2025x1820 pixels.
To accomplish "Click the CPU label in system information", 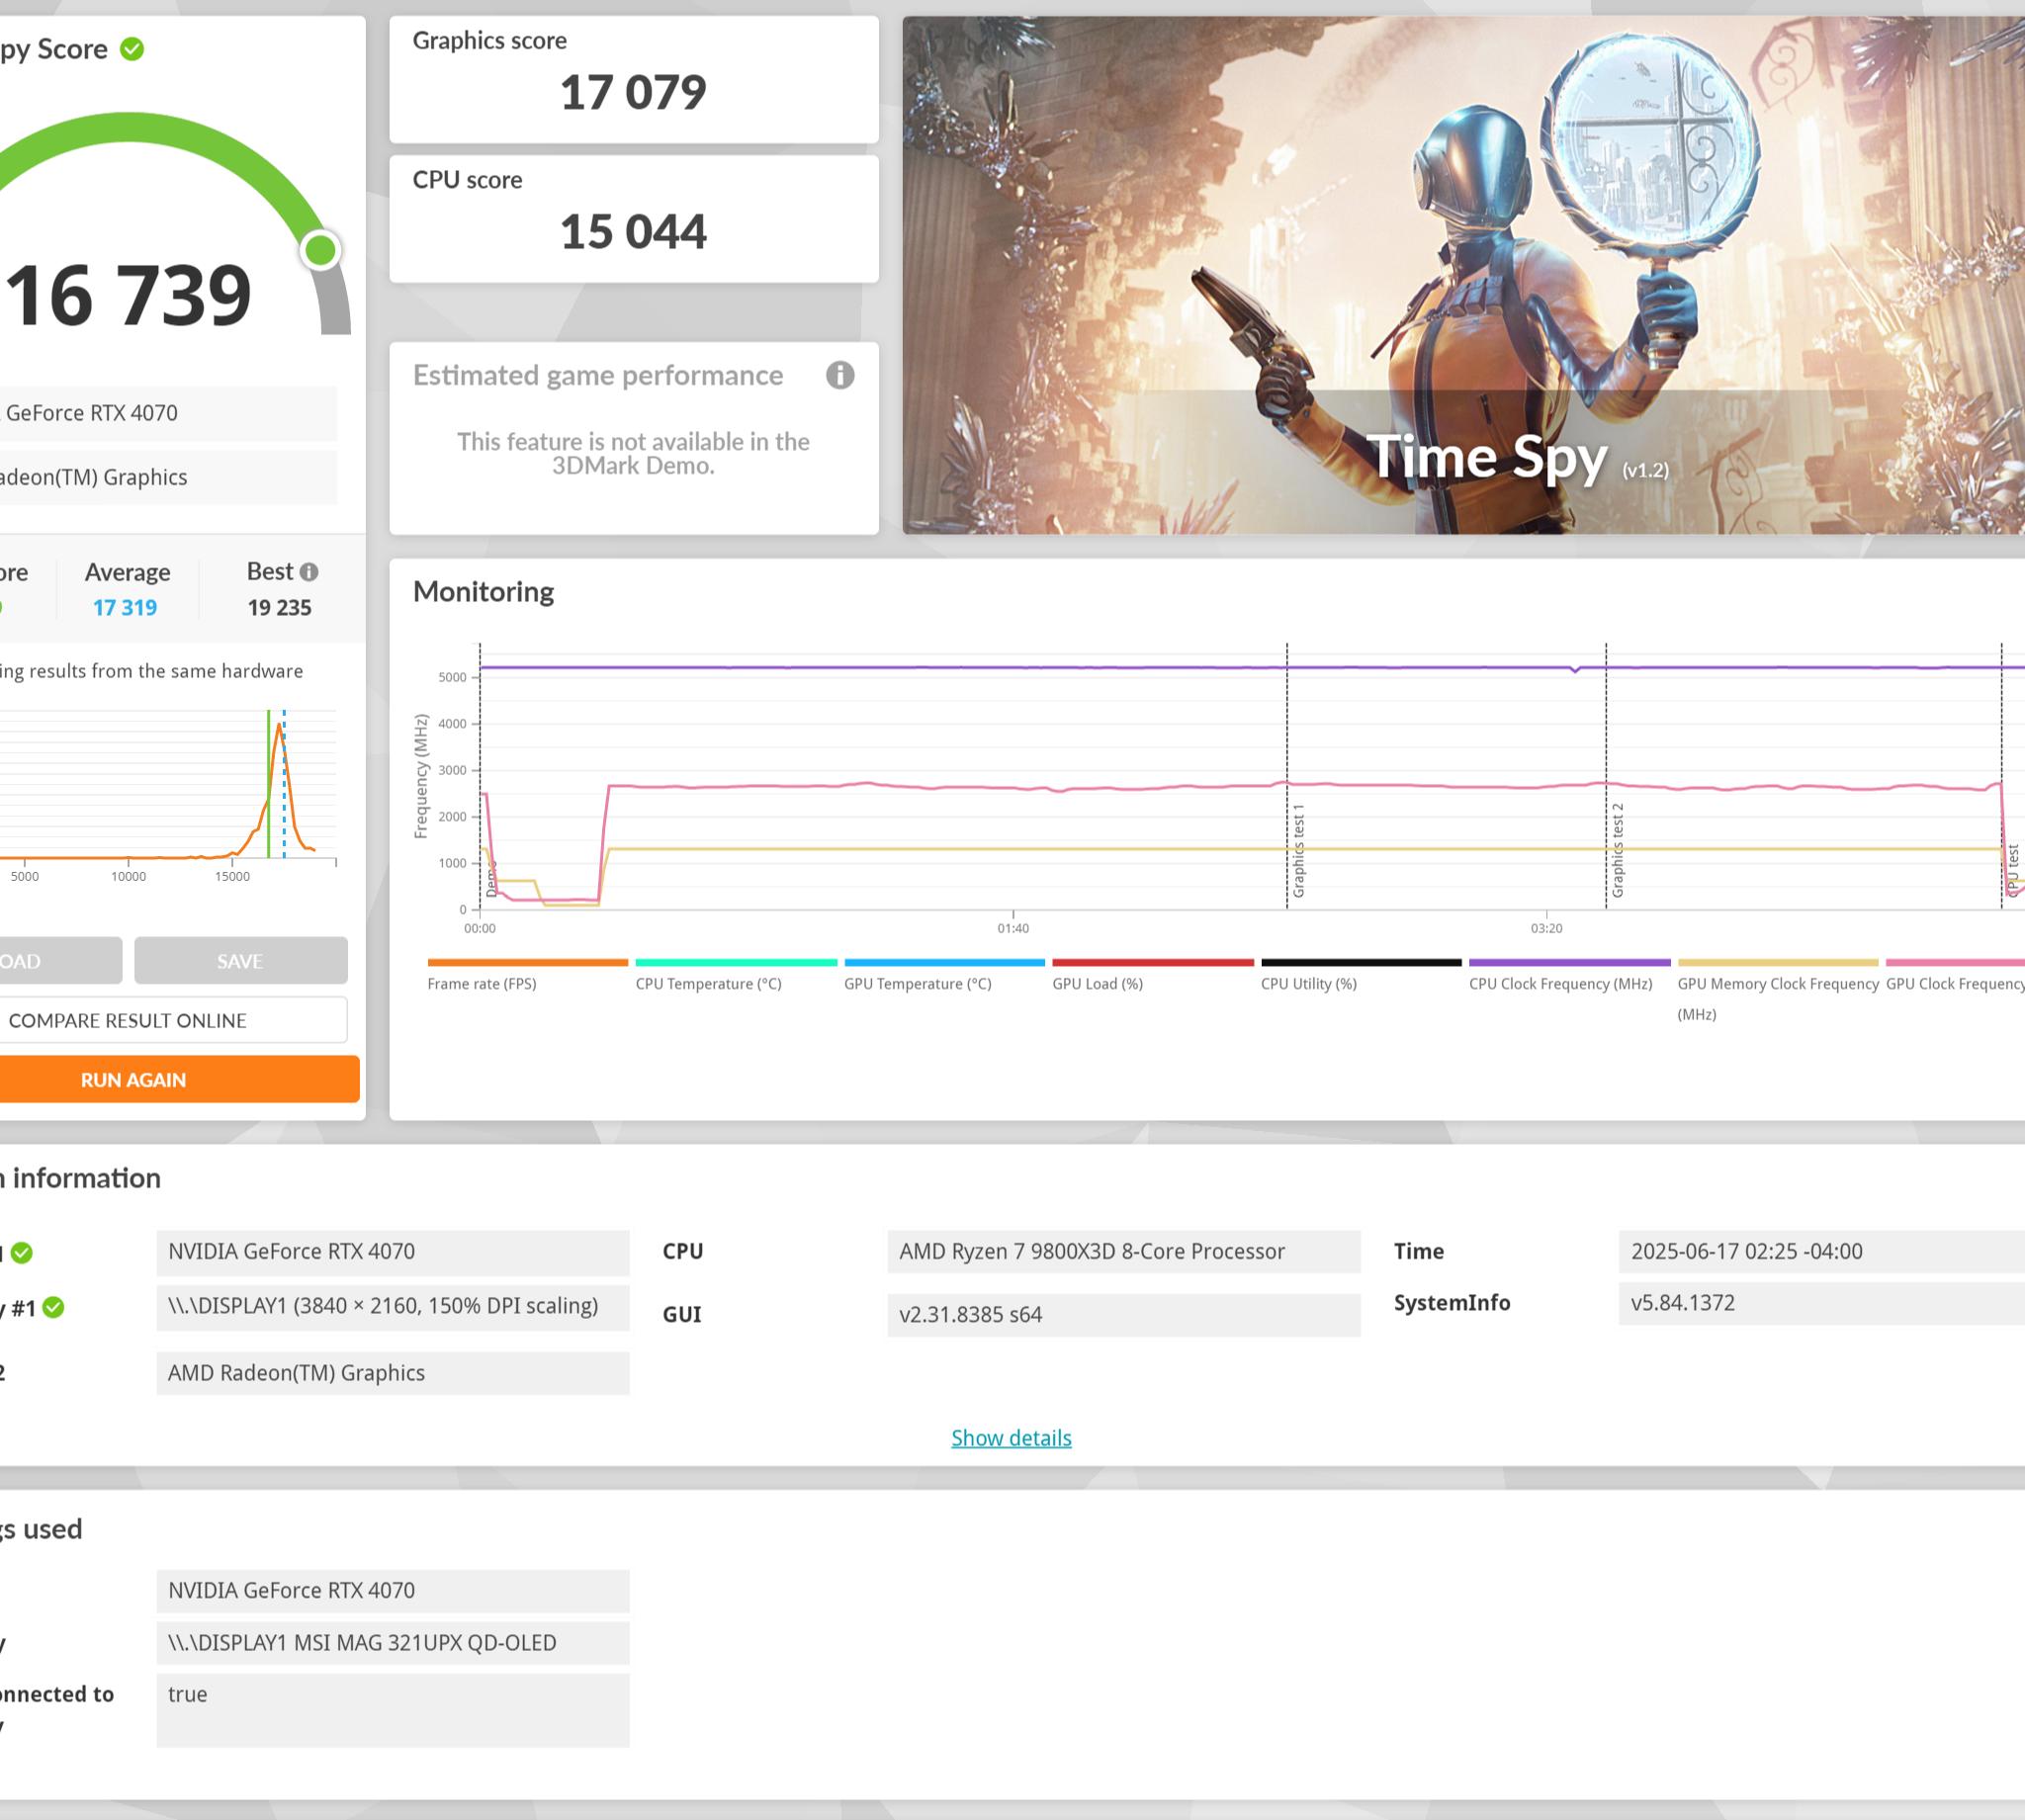I will (x=683, y=1252).
